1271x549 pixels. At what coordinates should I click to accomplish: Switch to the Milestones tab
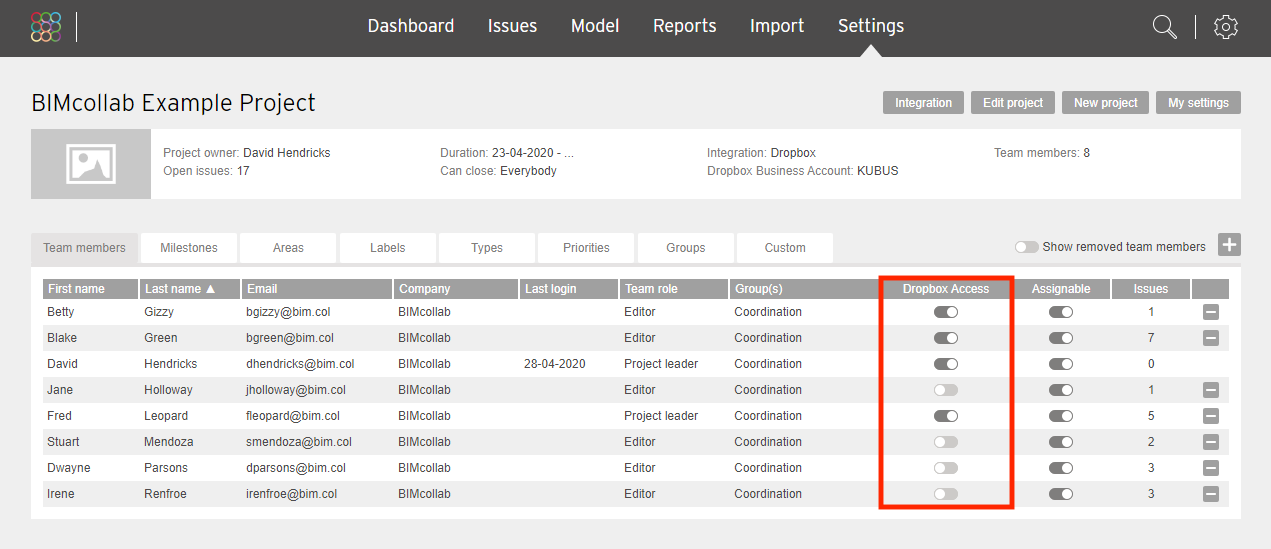coord(189,248)
